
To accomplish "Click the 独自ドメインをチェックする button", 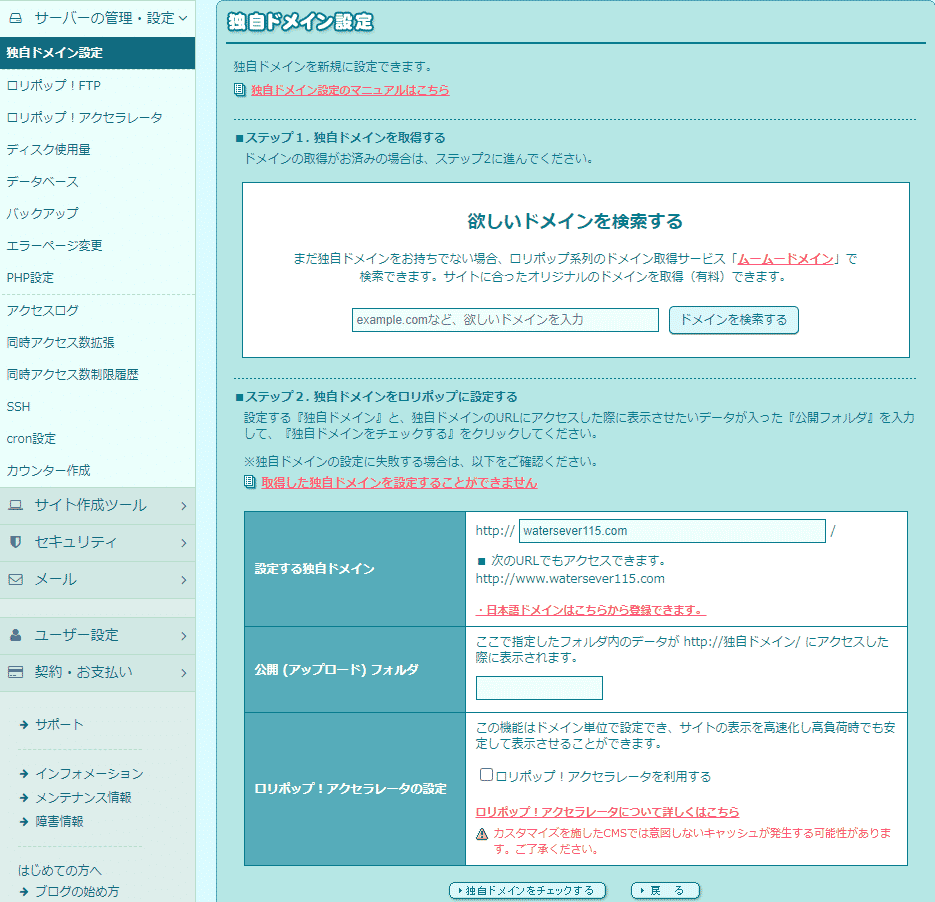I will [527, 891].
